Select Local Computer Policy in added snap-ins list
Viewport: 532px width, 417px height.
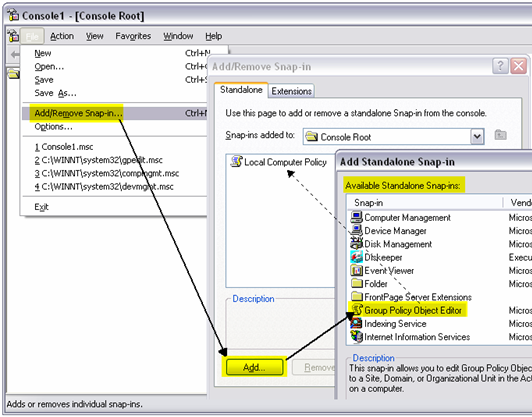click(x=285, y=162)
